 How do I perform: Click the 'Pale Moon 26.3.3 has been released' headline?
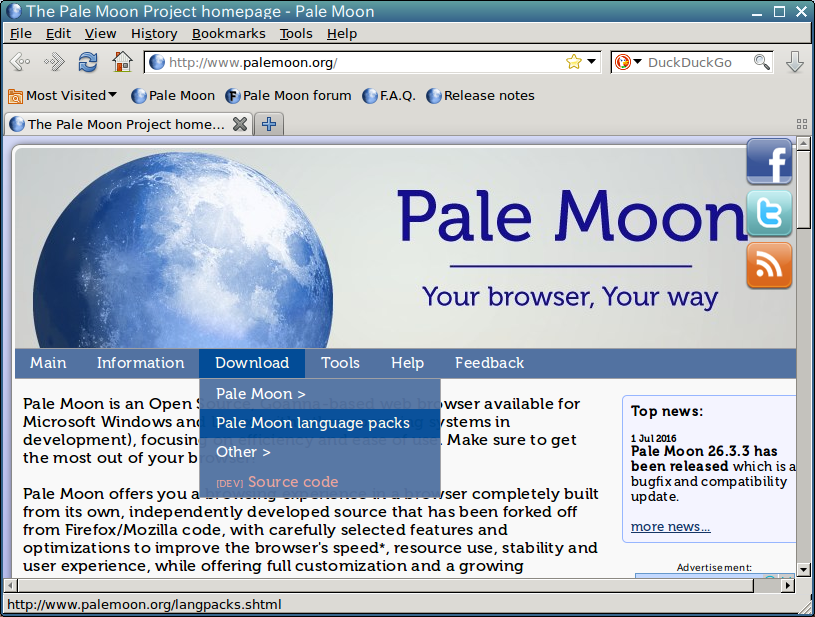coord(704,458)
